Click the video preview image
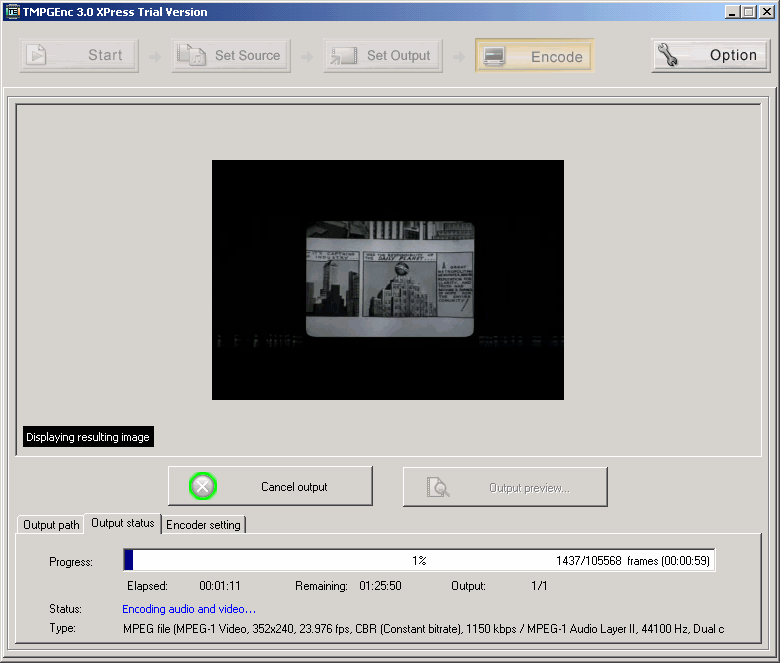 [388, 280]
